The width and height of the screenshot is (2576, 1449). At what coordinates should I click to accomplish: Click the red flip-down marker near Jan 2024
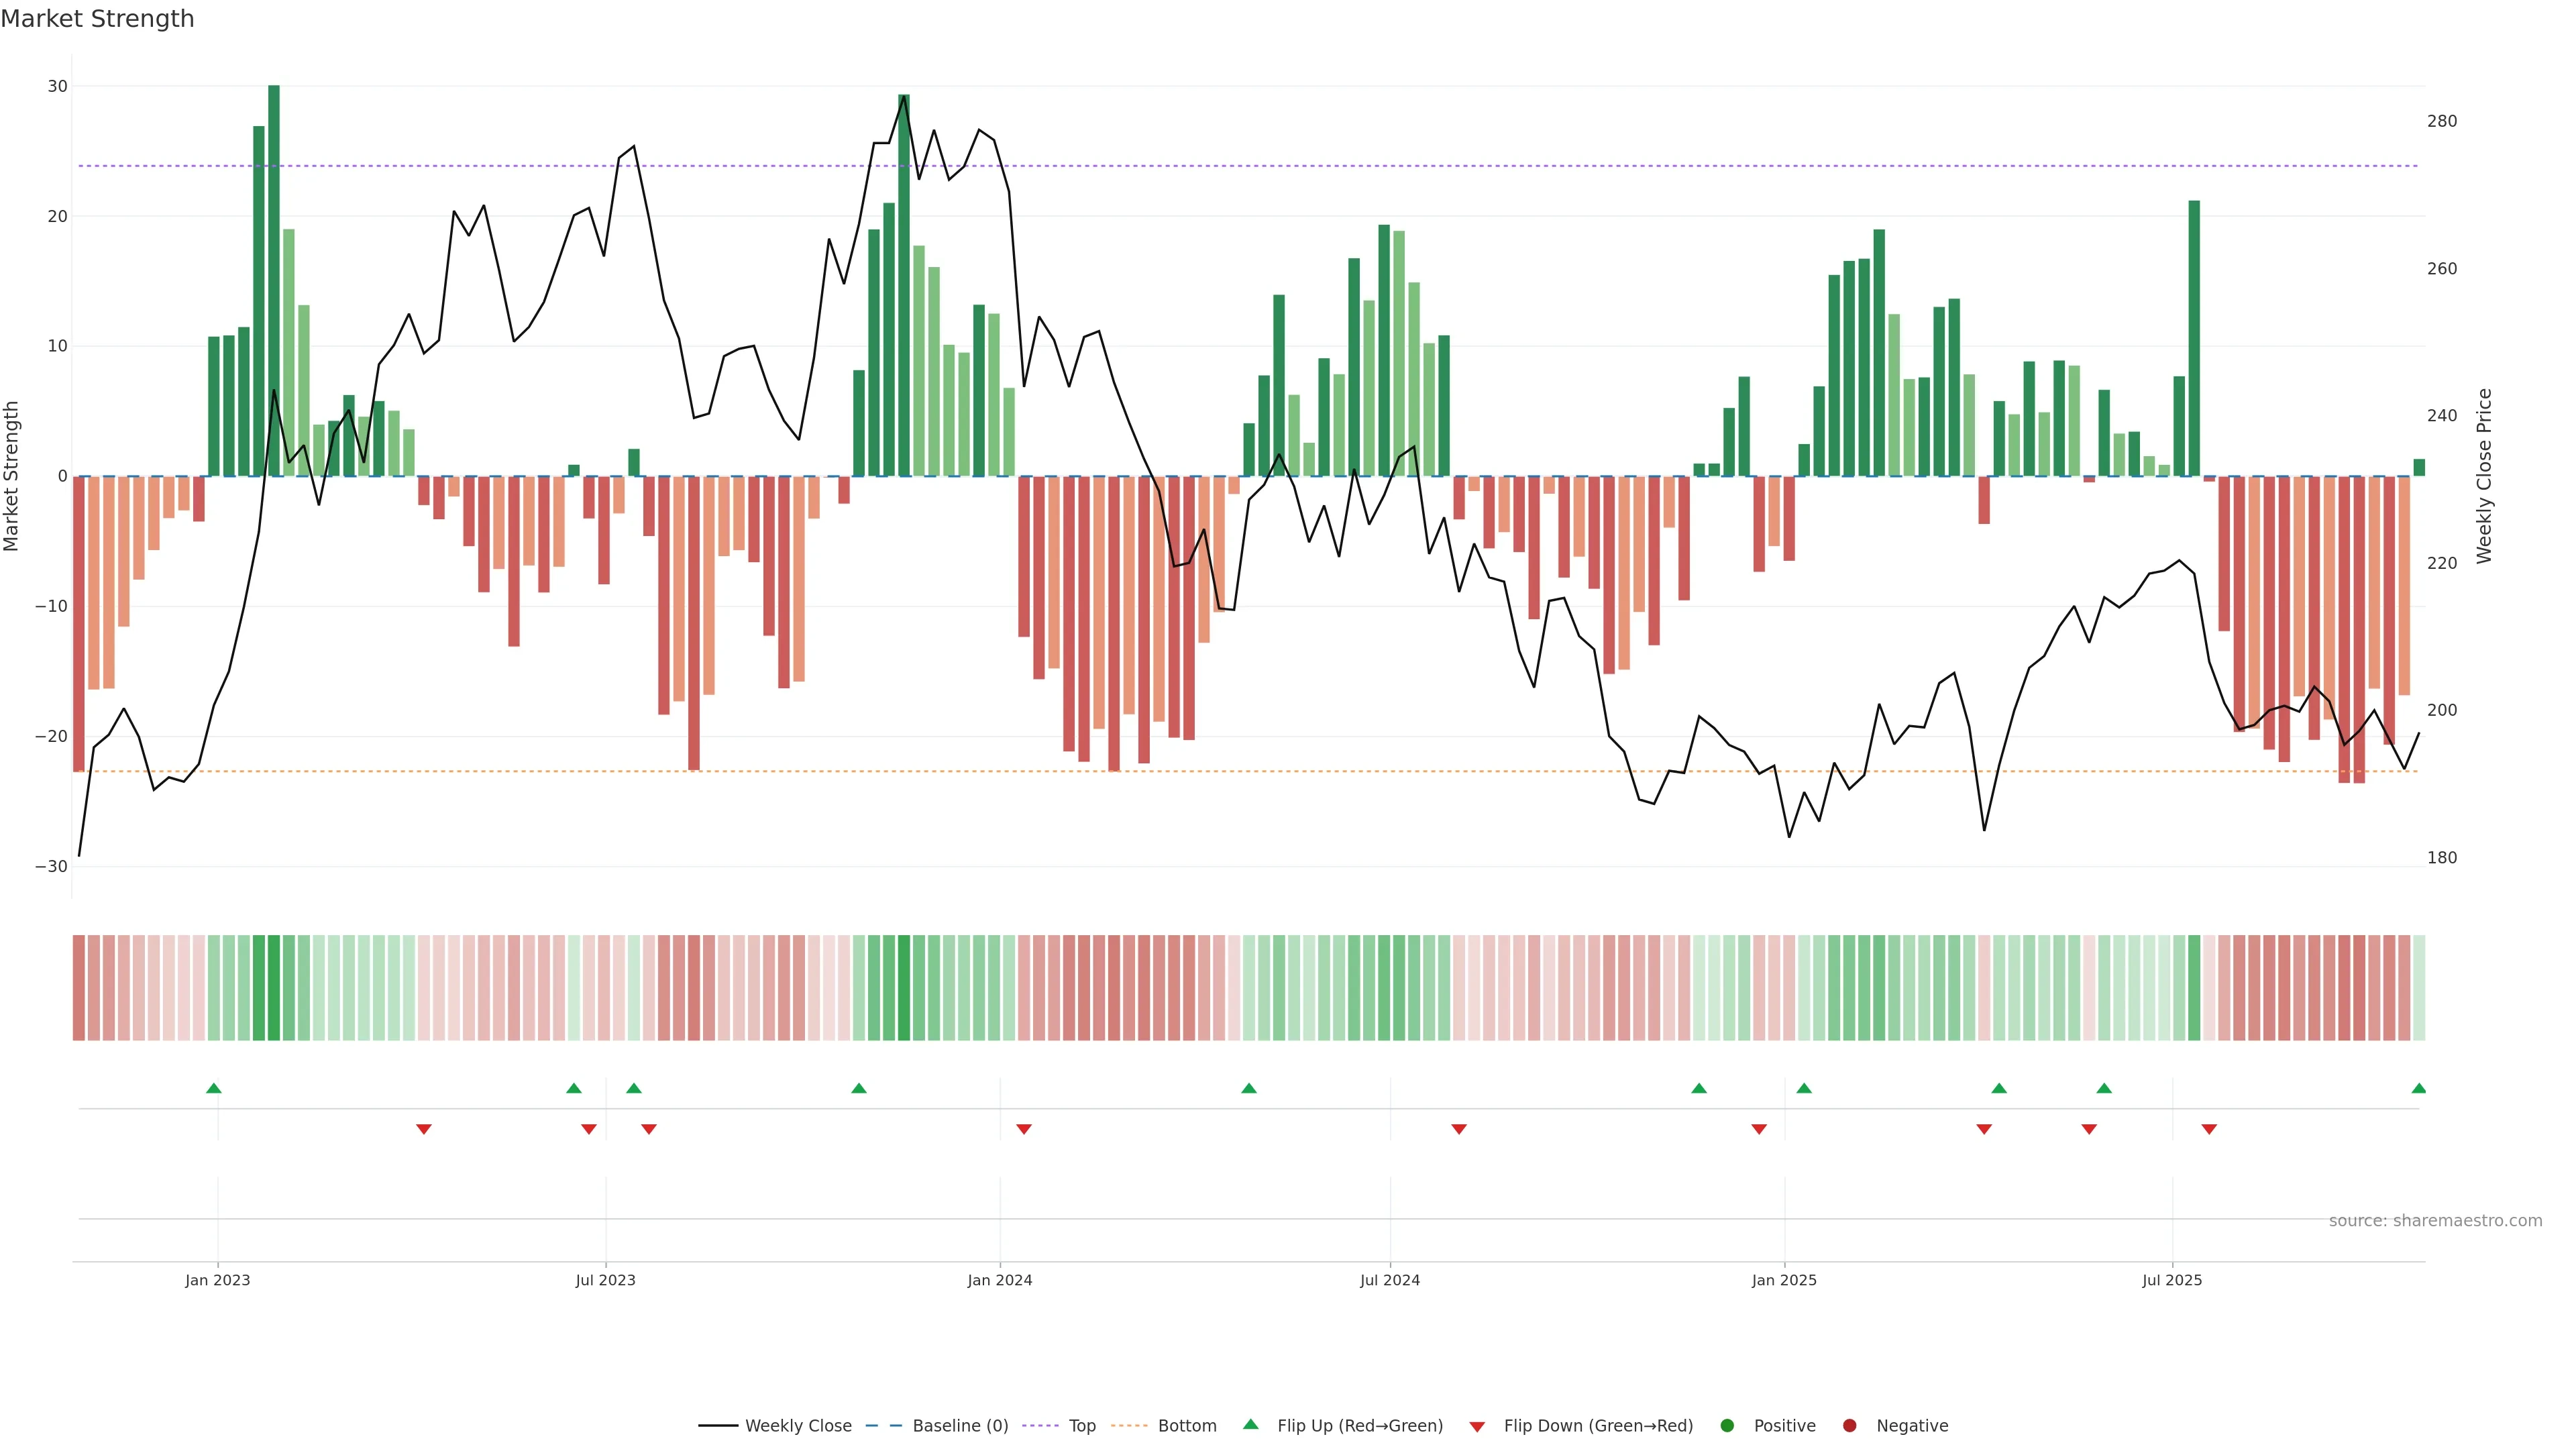(x=1024, y=1129)
